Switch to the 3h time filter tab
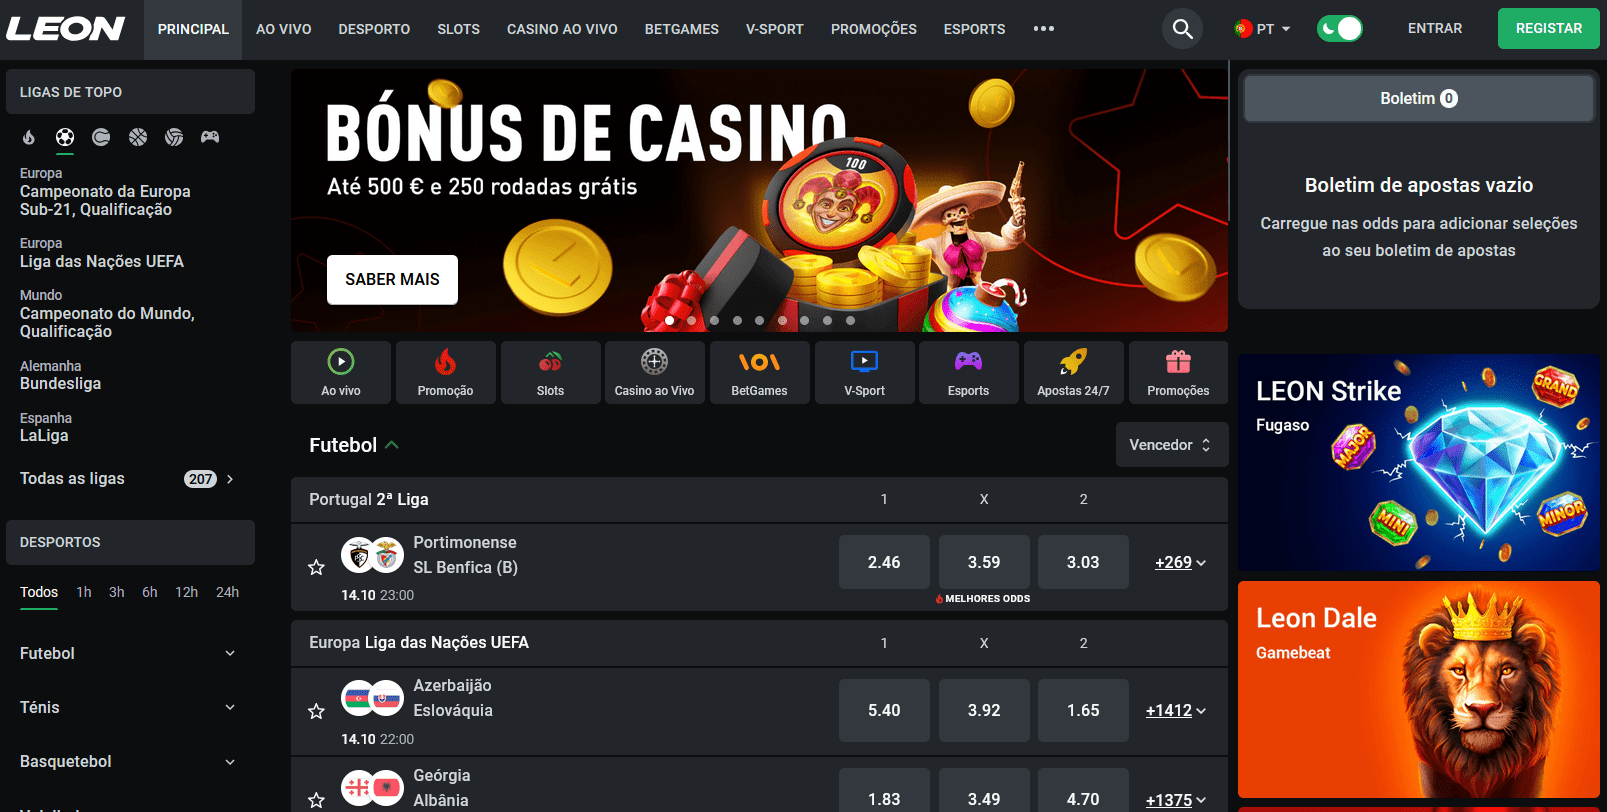 (117, 592)
